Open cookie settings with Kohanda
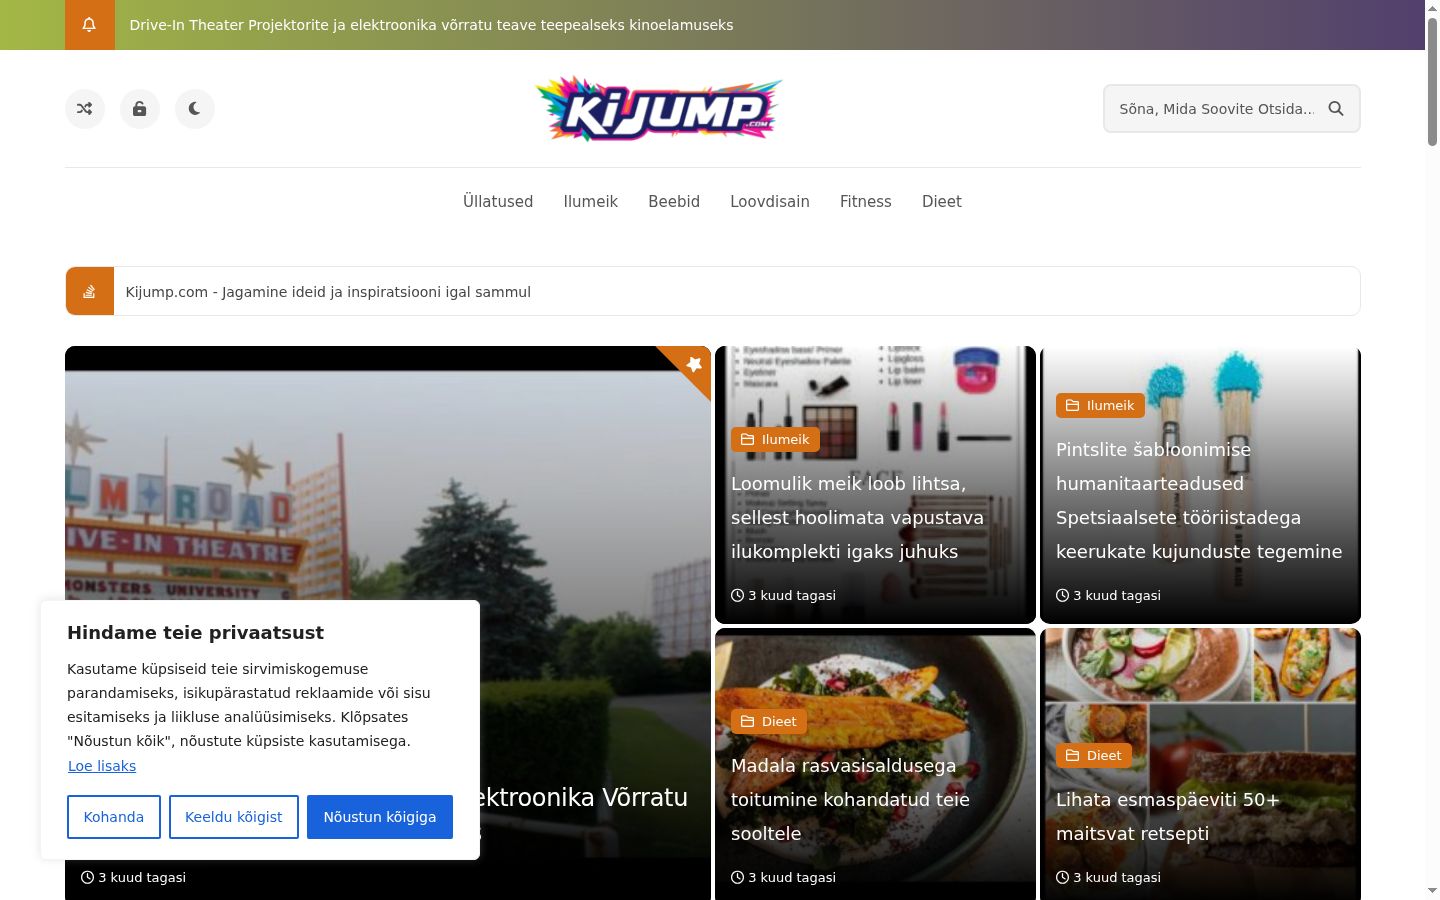Viewport: 1440px width, 900px height. [114, 817]
